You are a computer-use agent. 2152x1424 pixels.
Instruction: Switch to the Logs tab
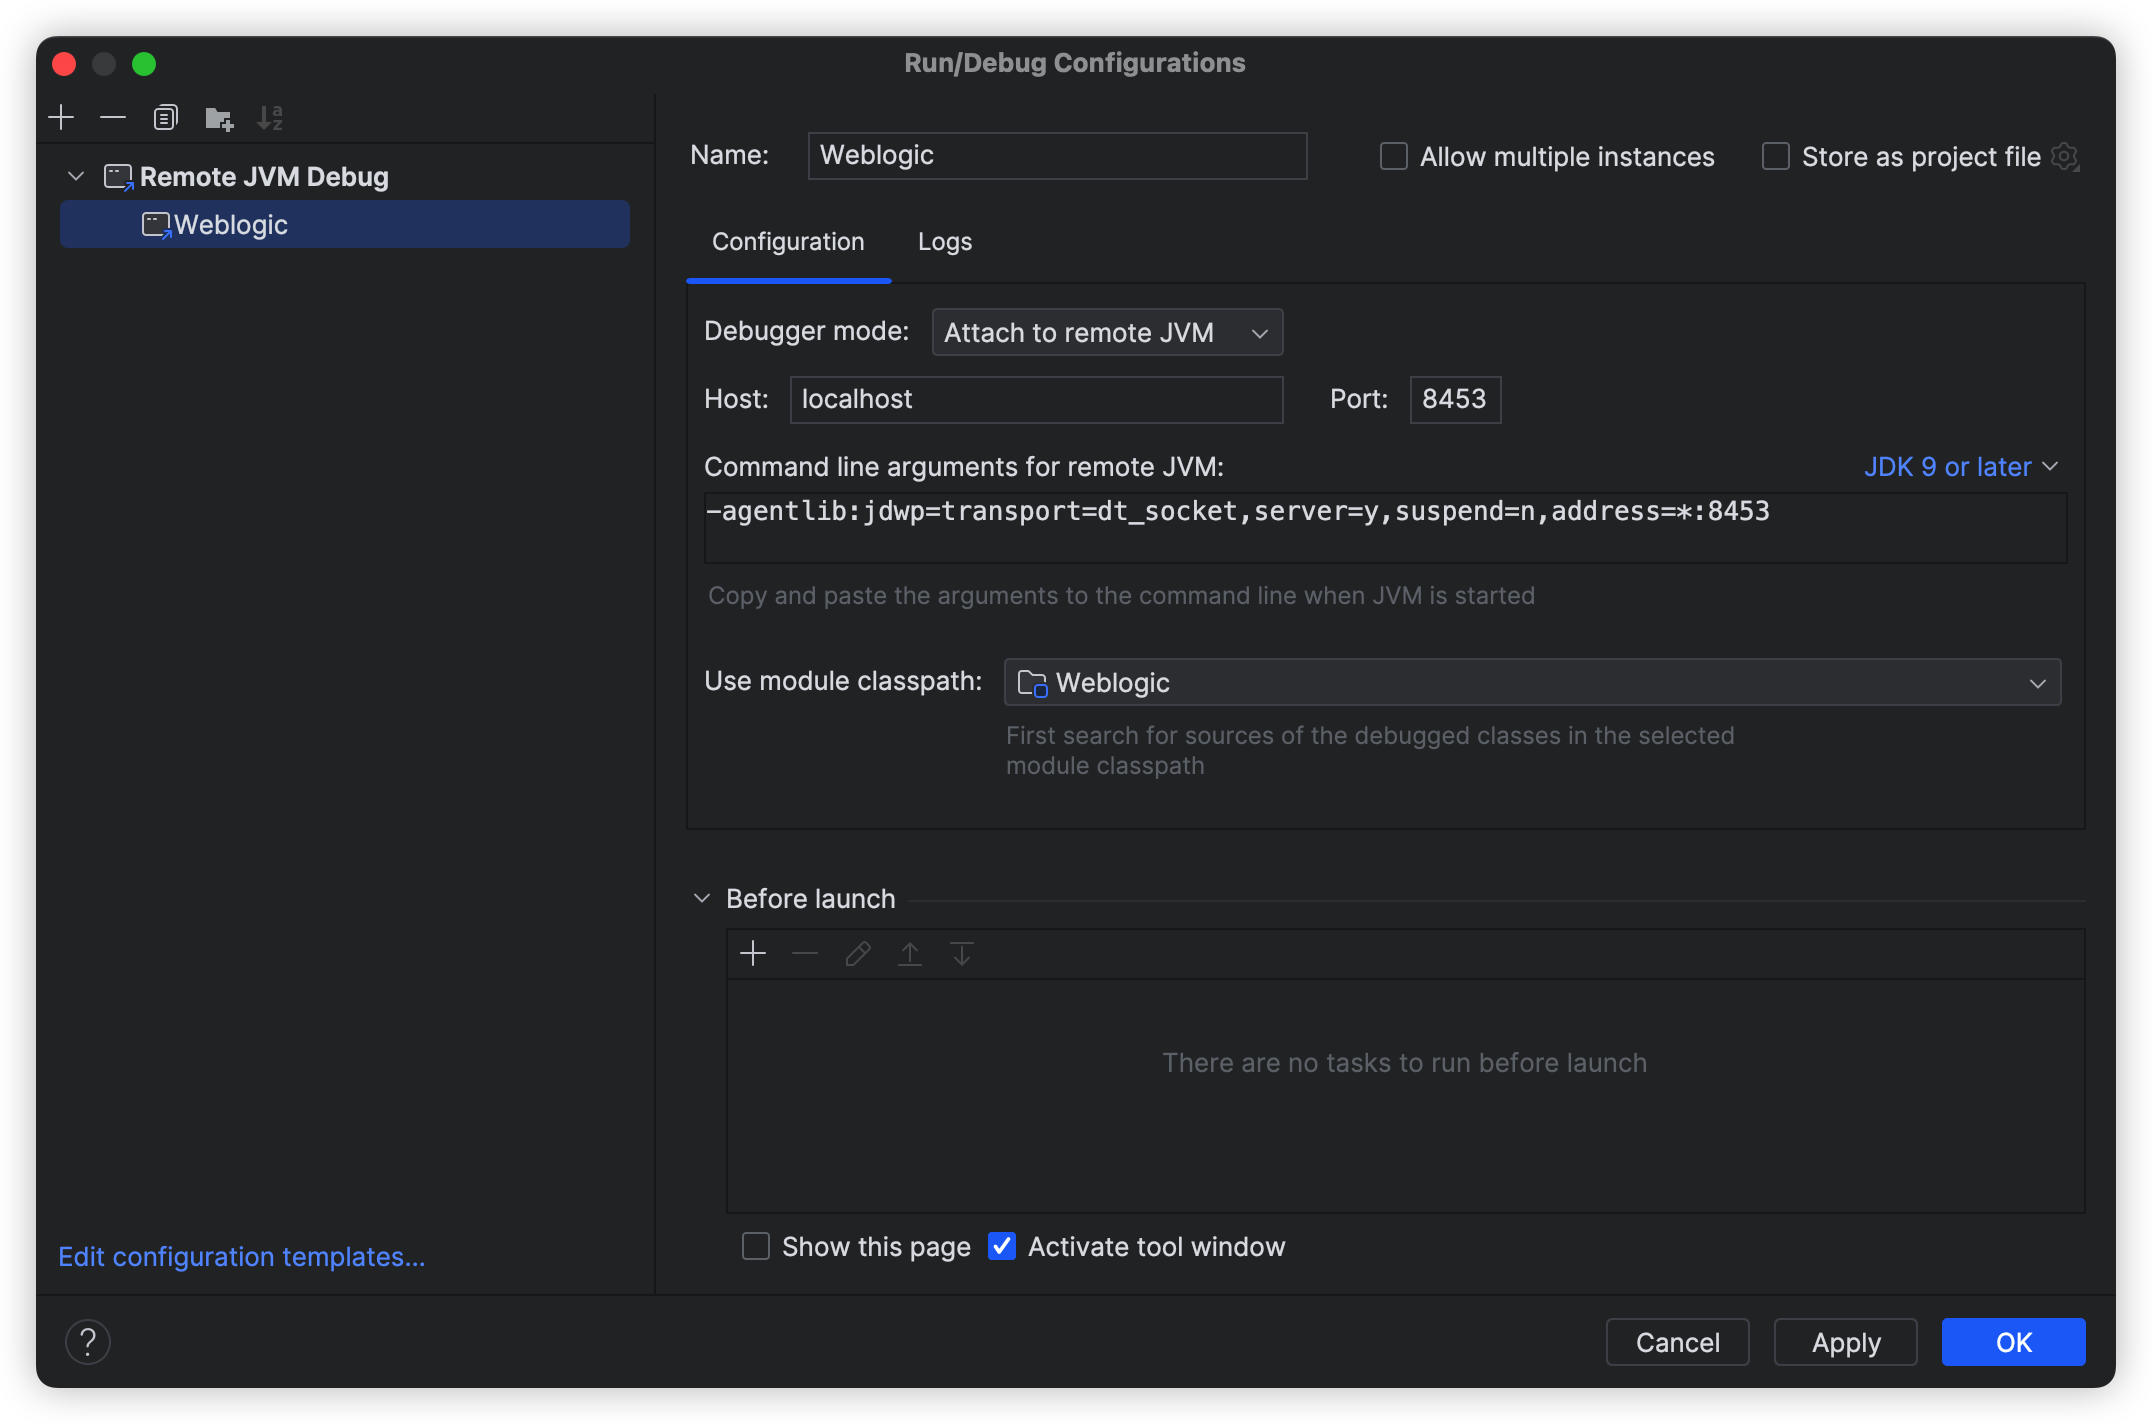945,242
